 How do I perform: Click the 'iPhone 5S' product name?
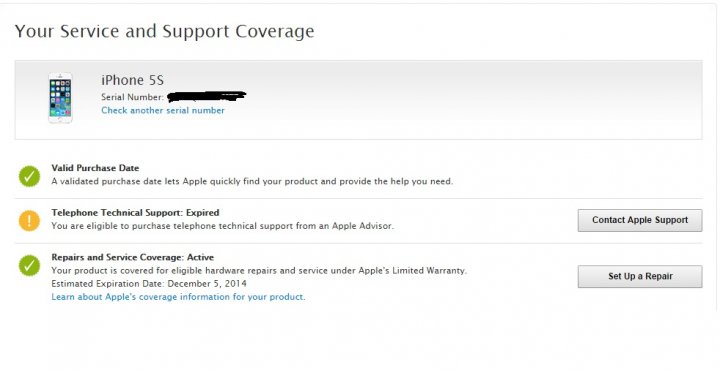132,80
